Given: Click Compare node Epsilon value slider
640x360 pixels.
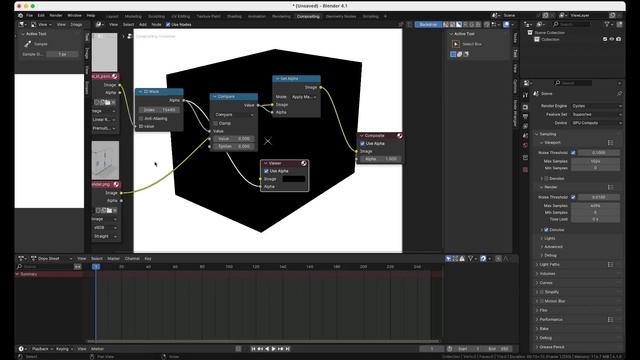Looking at the screenshot, I should (x=233, y=147).
